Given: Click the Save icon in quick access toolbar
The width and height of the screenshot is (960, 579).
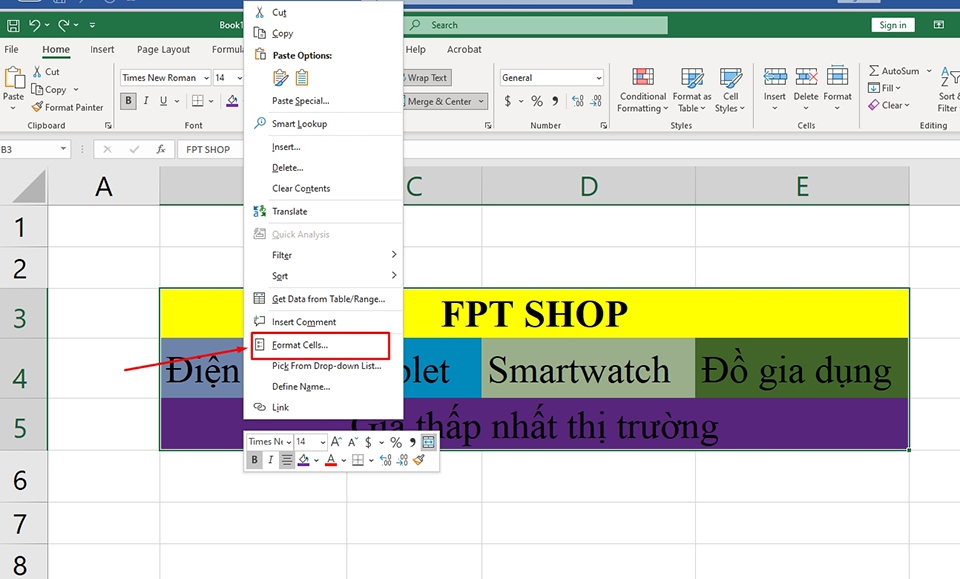Looking at the screenshot, I should [x=13, y=25].
